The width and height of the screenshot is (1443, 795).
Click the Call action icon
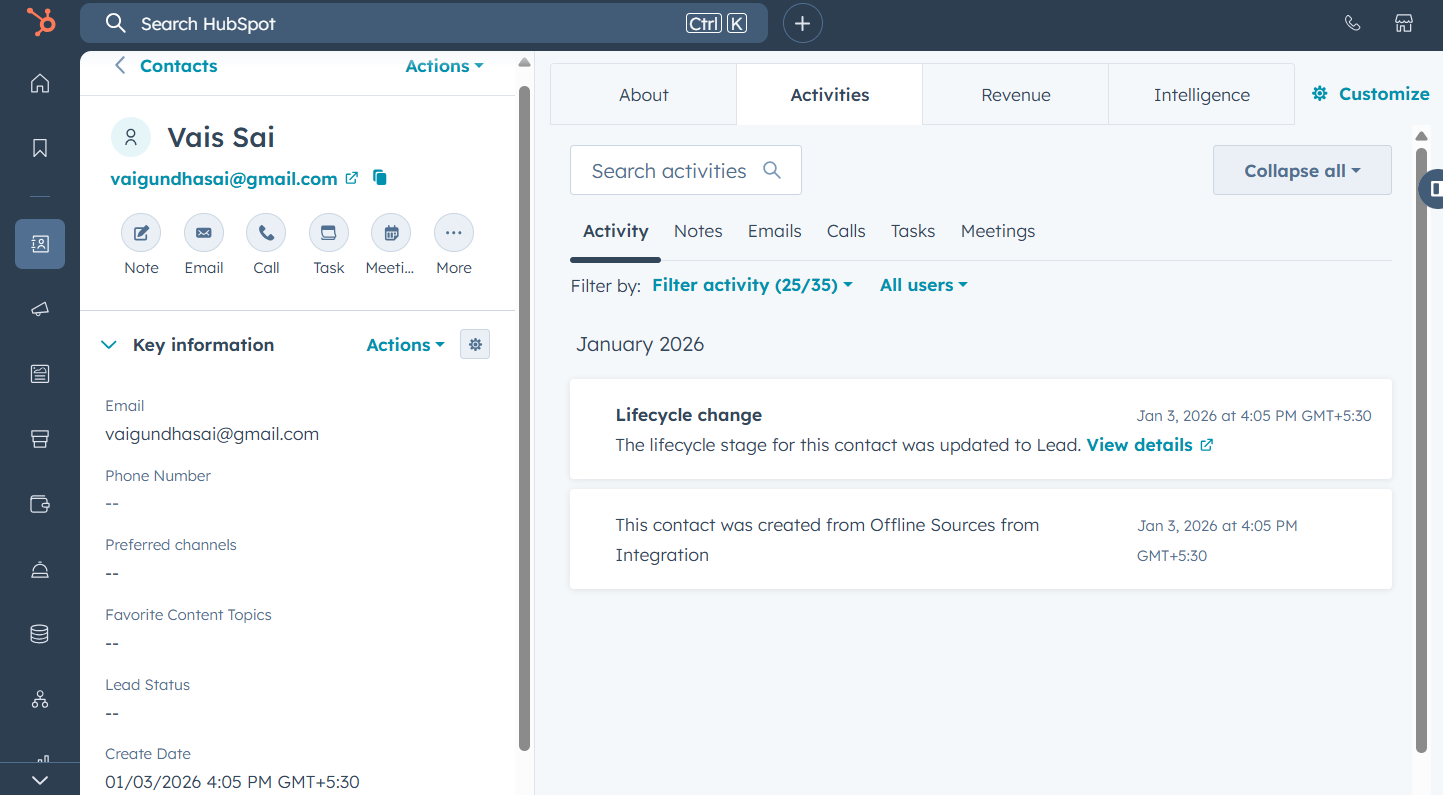click(x=266, y=233)
